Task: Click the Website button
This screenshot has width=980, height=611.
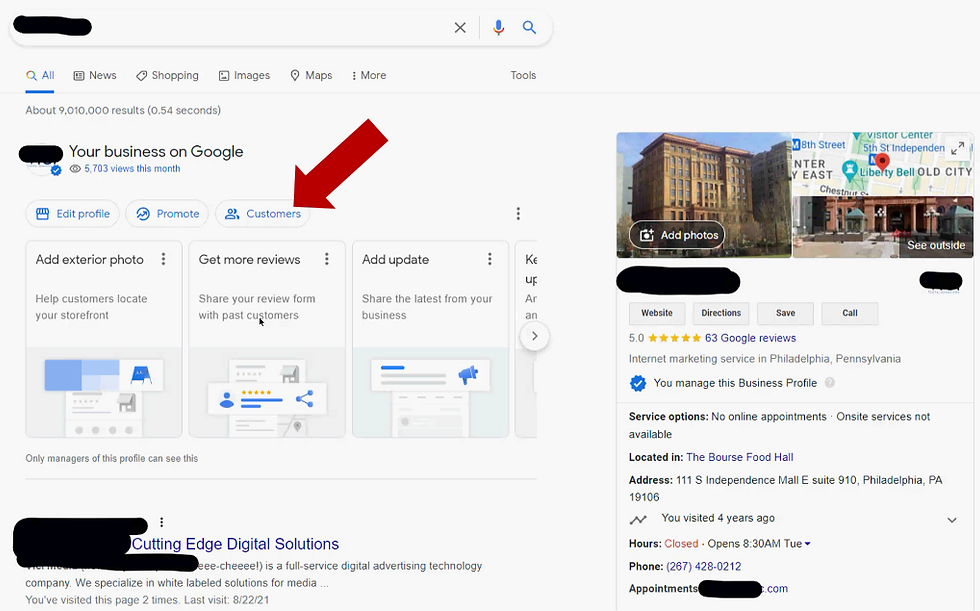Action: click(x=657, y=313)
